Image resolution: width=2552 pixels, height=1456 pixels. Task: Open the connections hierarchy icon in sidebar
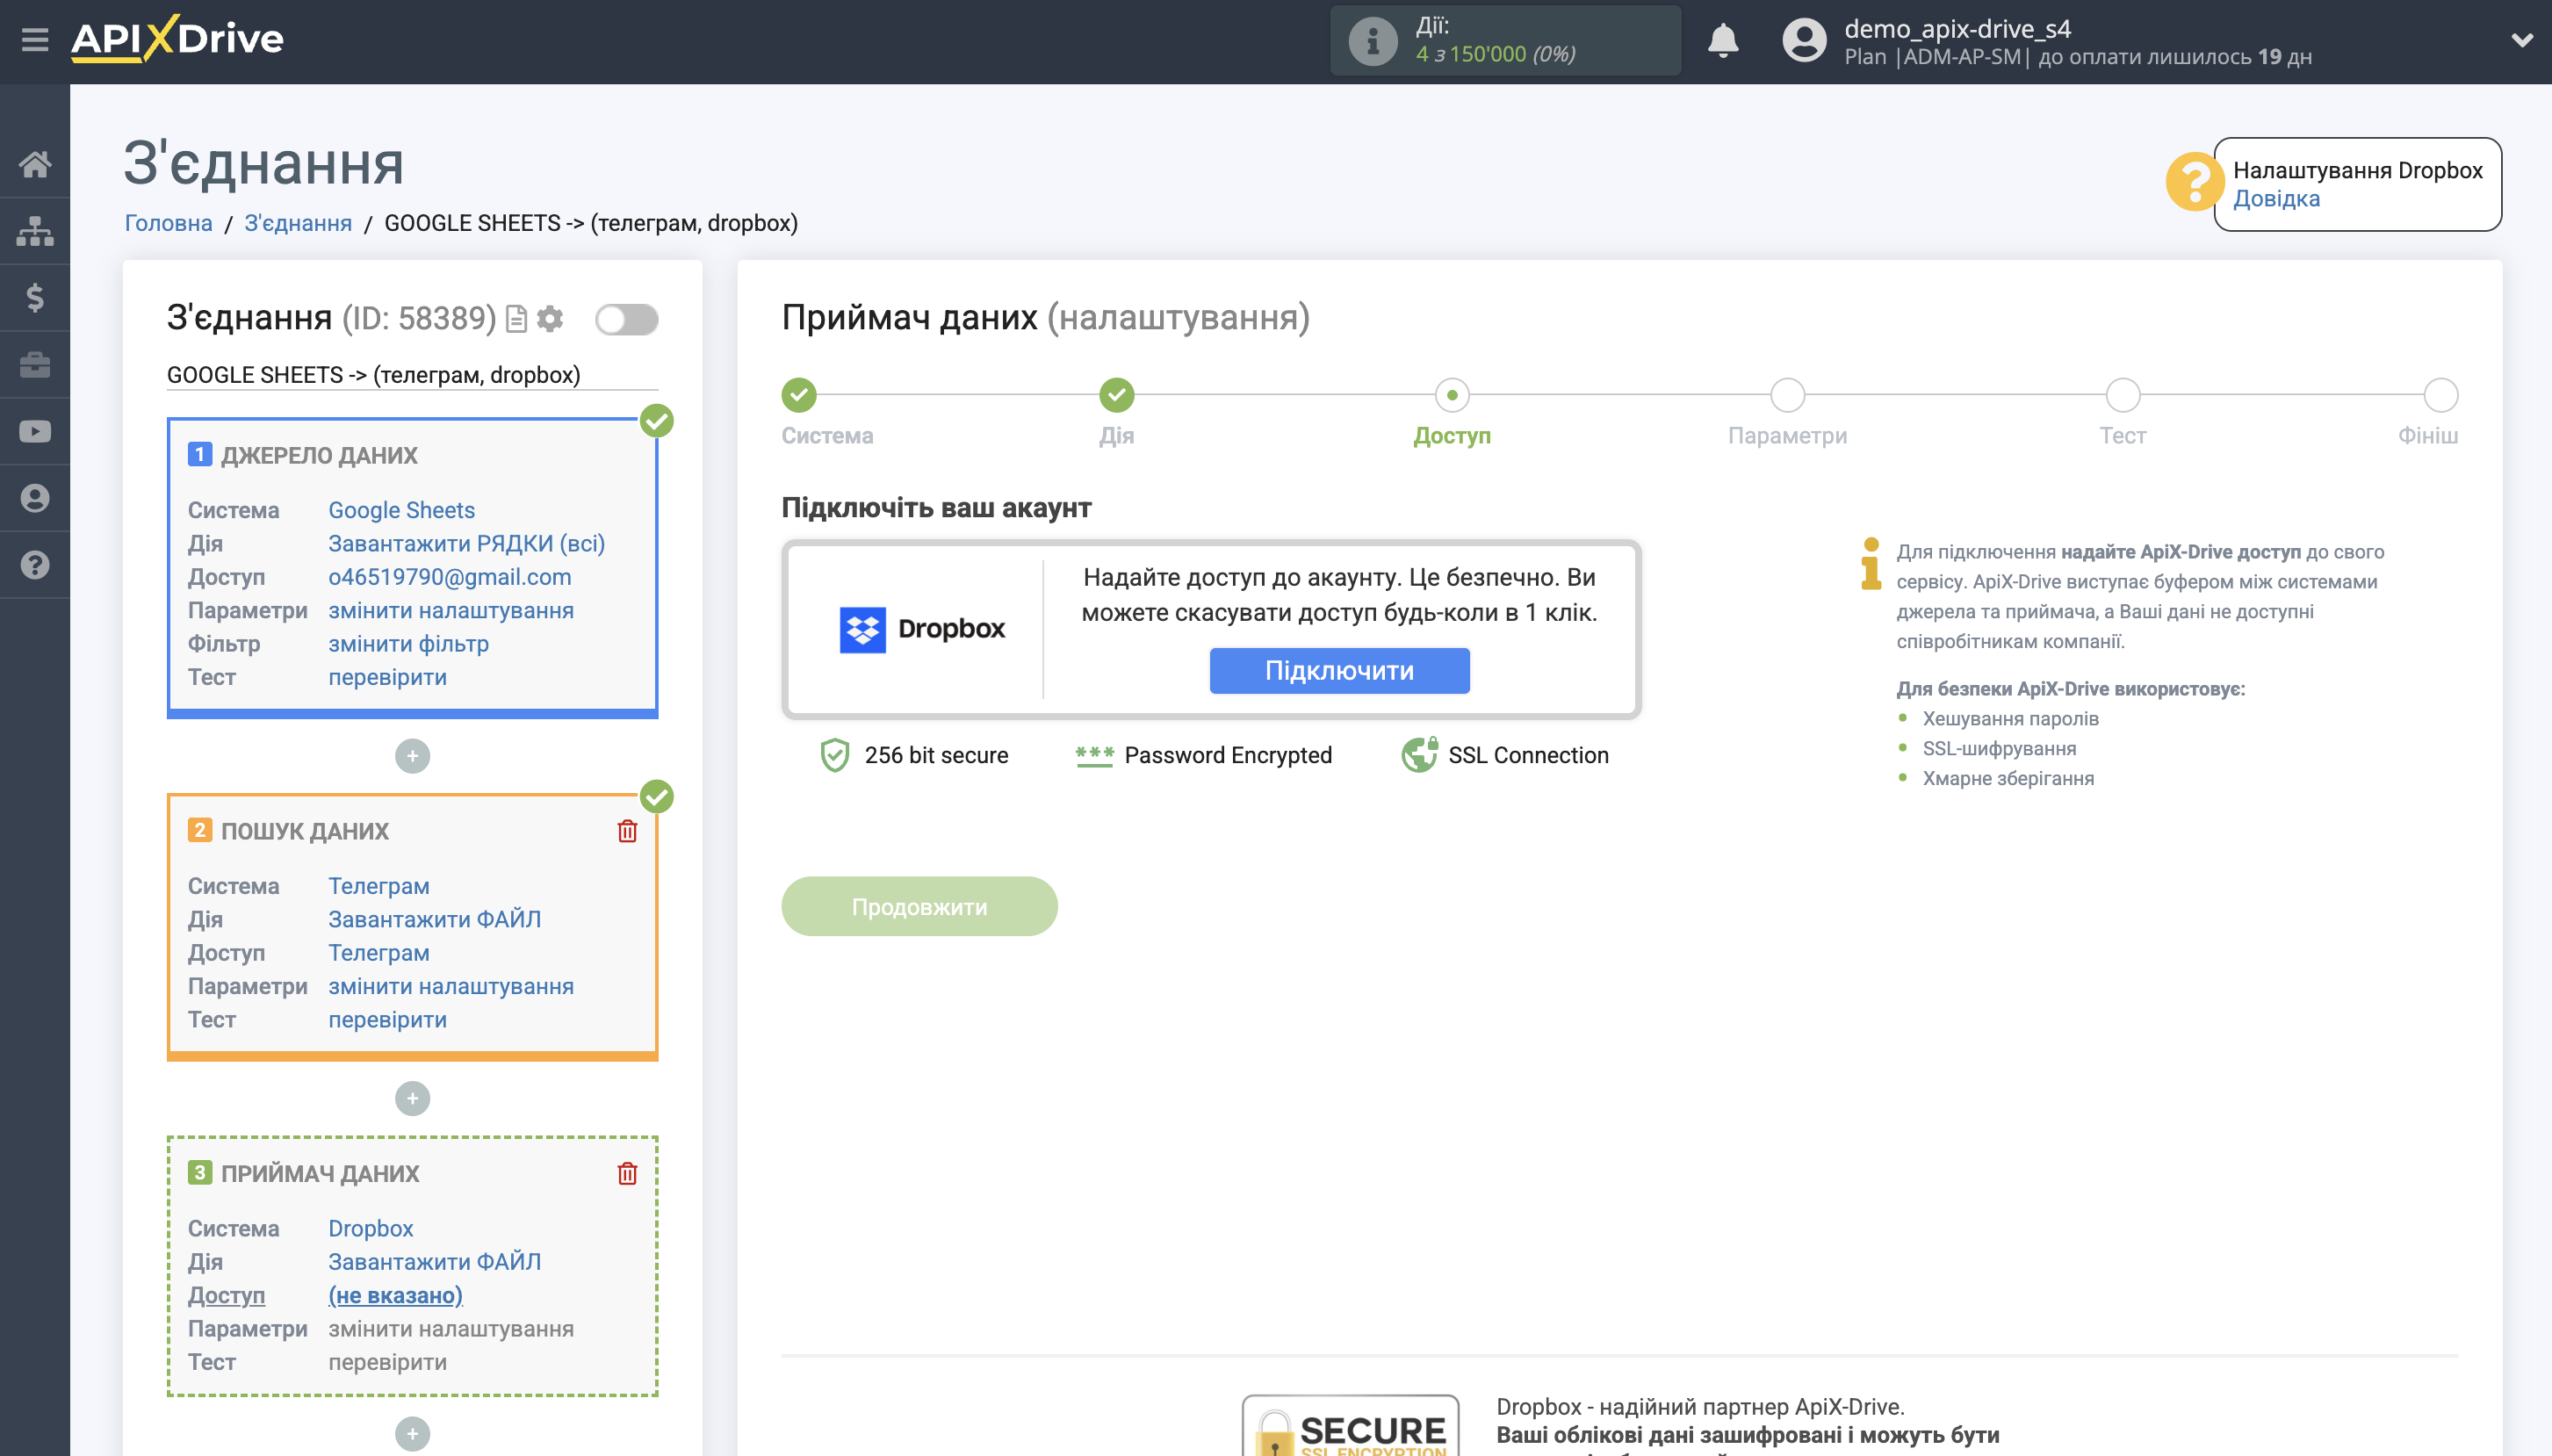pyautogui.click(x=36, y=230)
